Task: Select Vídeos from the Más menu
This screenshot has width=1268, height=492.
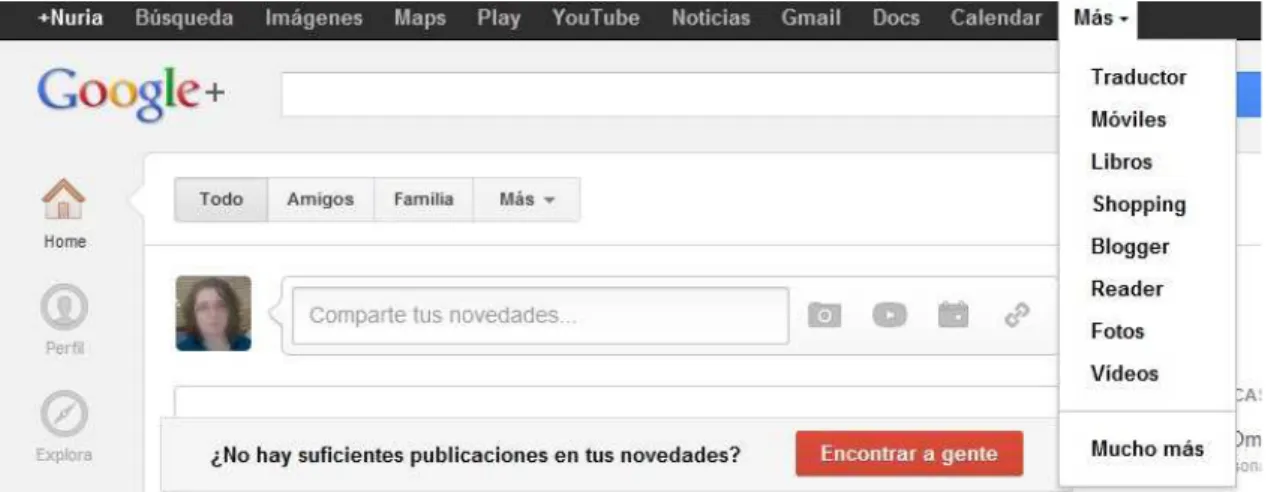Action: pos(1124,373)
